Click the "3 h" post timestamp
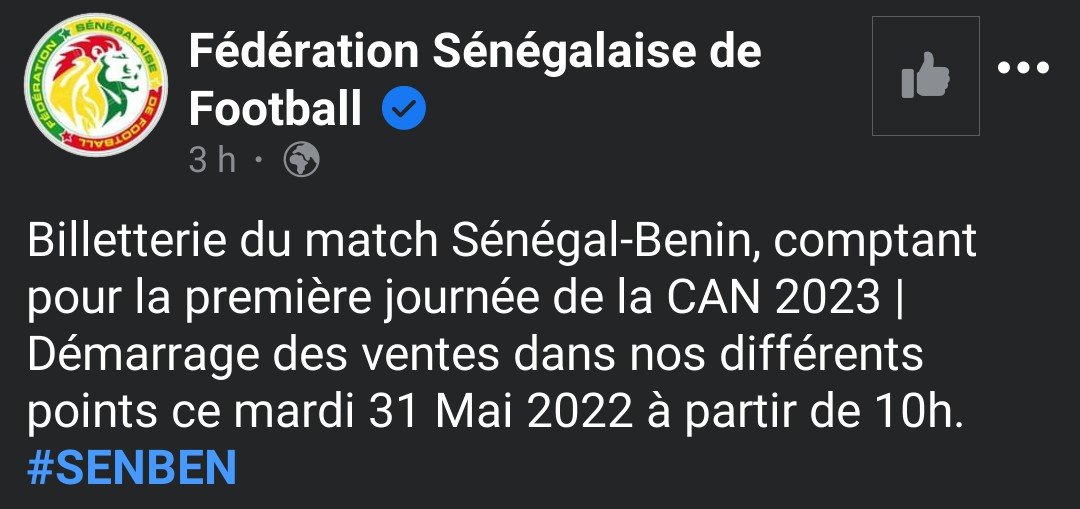 point(212,160)
